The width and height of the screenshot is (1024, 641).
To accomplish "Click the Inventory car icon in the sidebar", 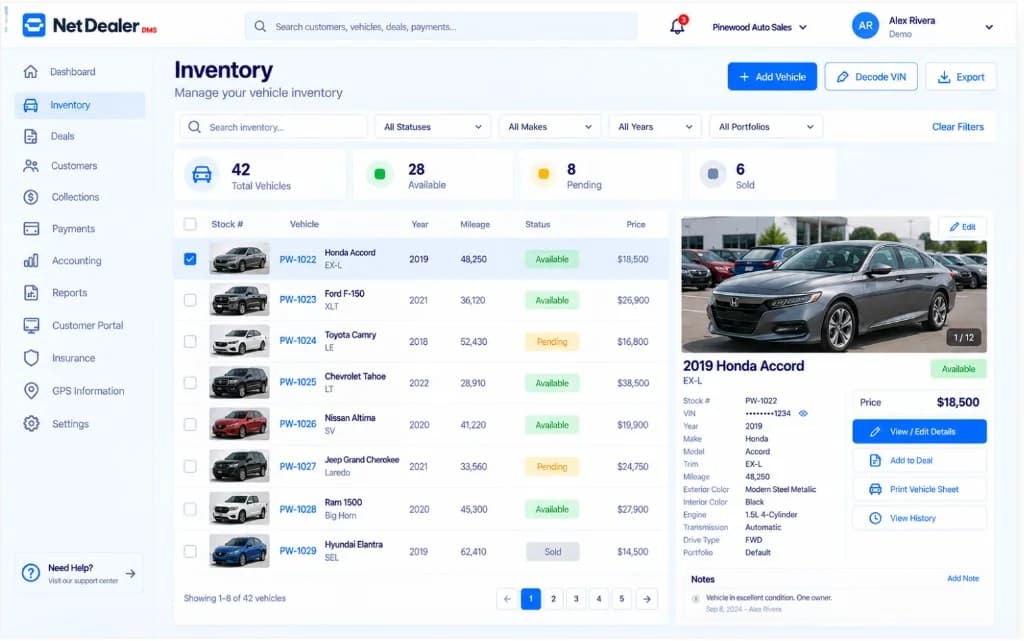I will pos(31,105).
